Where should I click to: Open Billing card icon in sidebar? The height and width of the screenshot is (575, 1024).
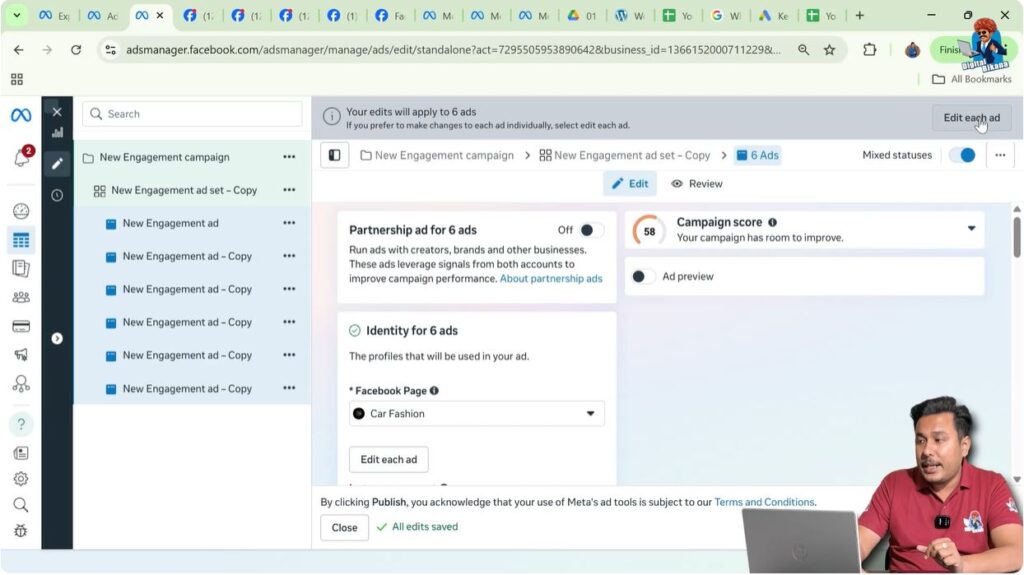pyautogui.click(x=21, y=326)
